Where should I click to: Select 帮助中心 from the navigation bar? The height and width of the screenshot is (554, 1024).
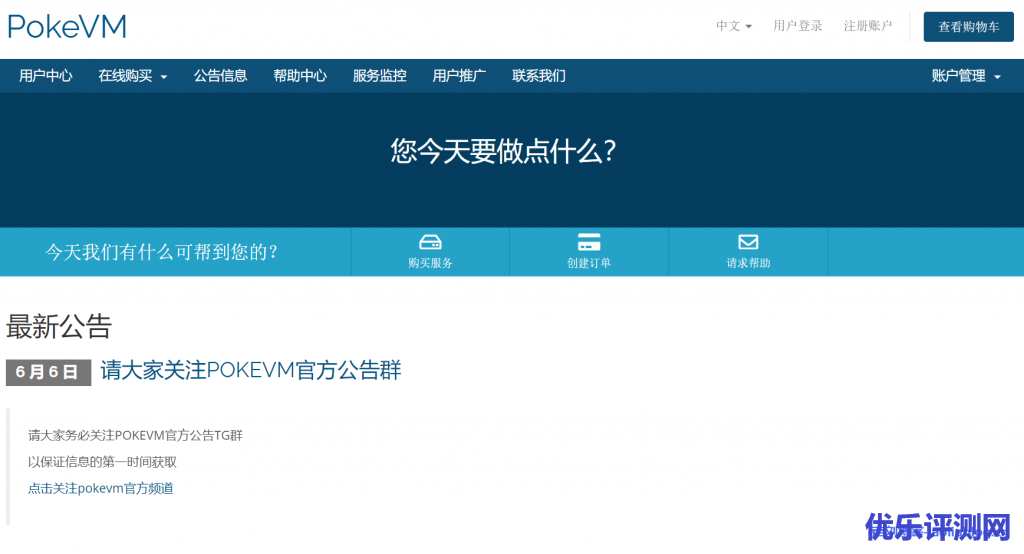coord(300,76)
